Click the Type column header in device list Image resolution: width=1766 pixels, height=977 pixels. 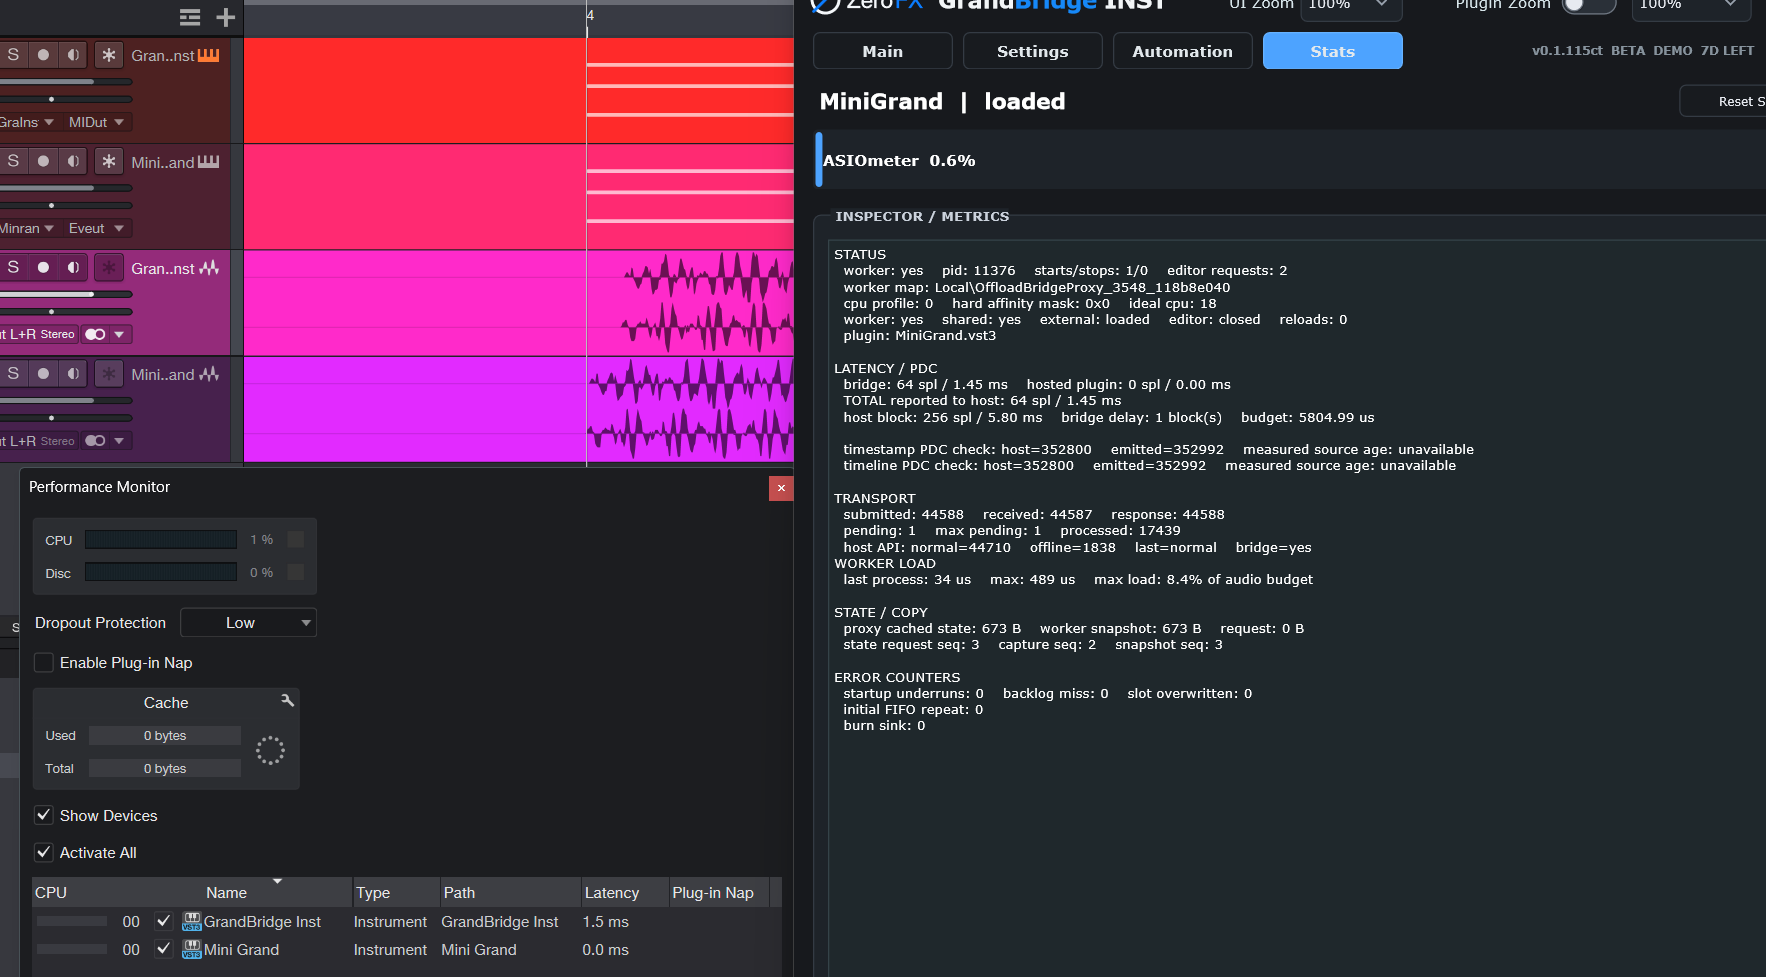point(396,892)
